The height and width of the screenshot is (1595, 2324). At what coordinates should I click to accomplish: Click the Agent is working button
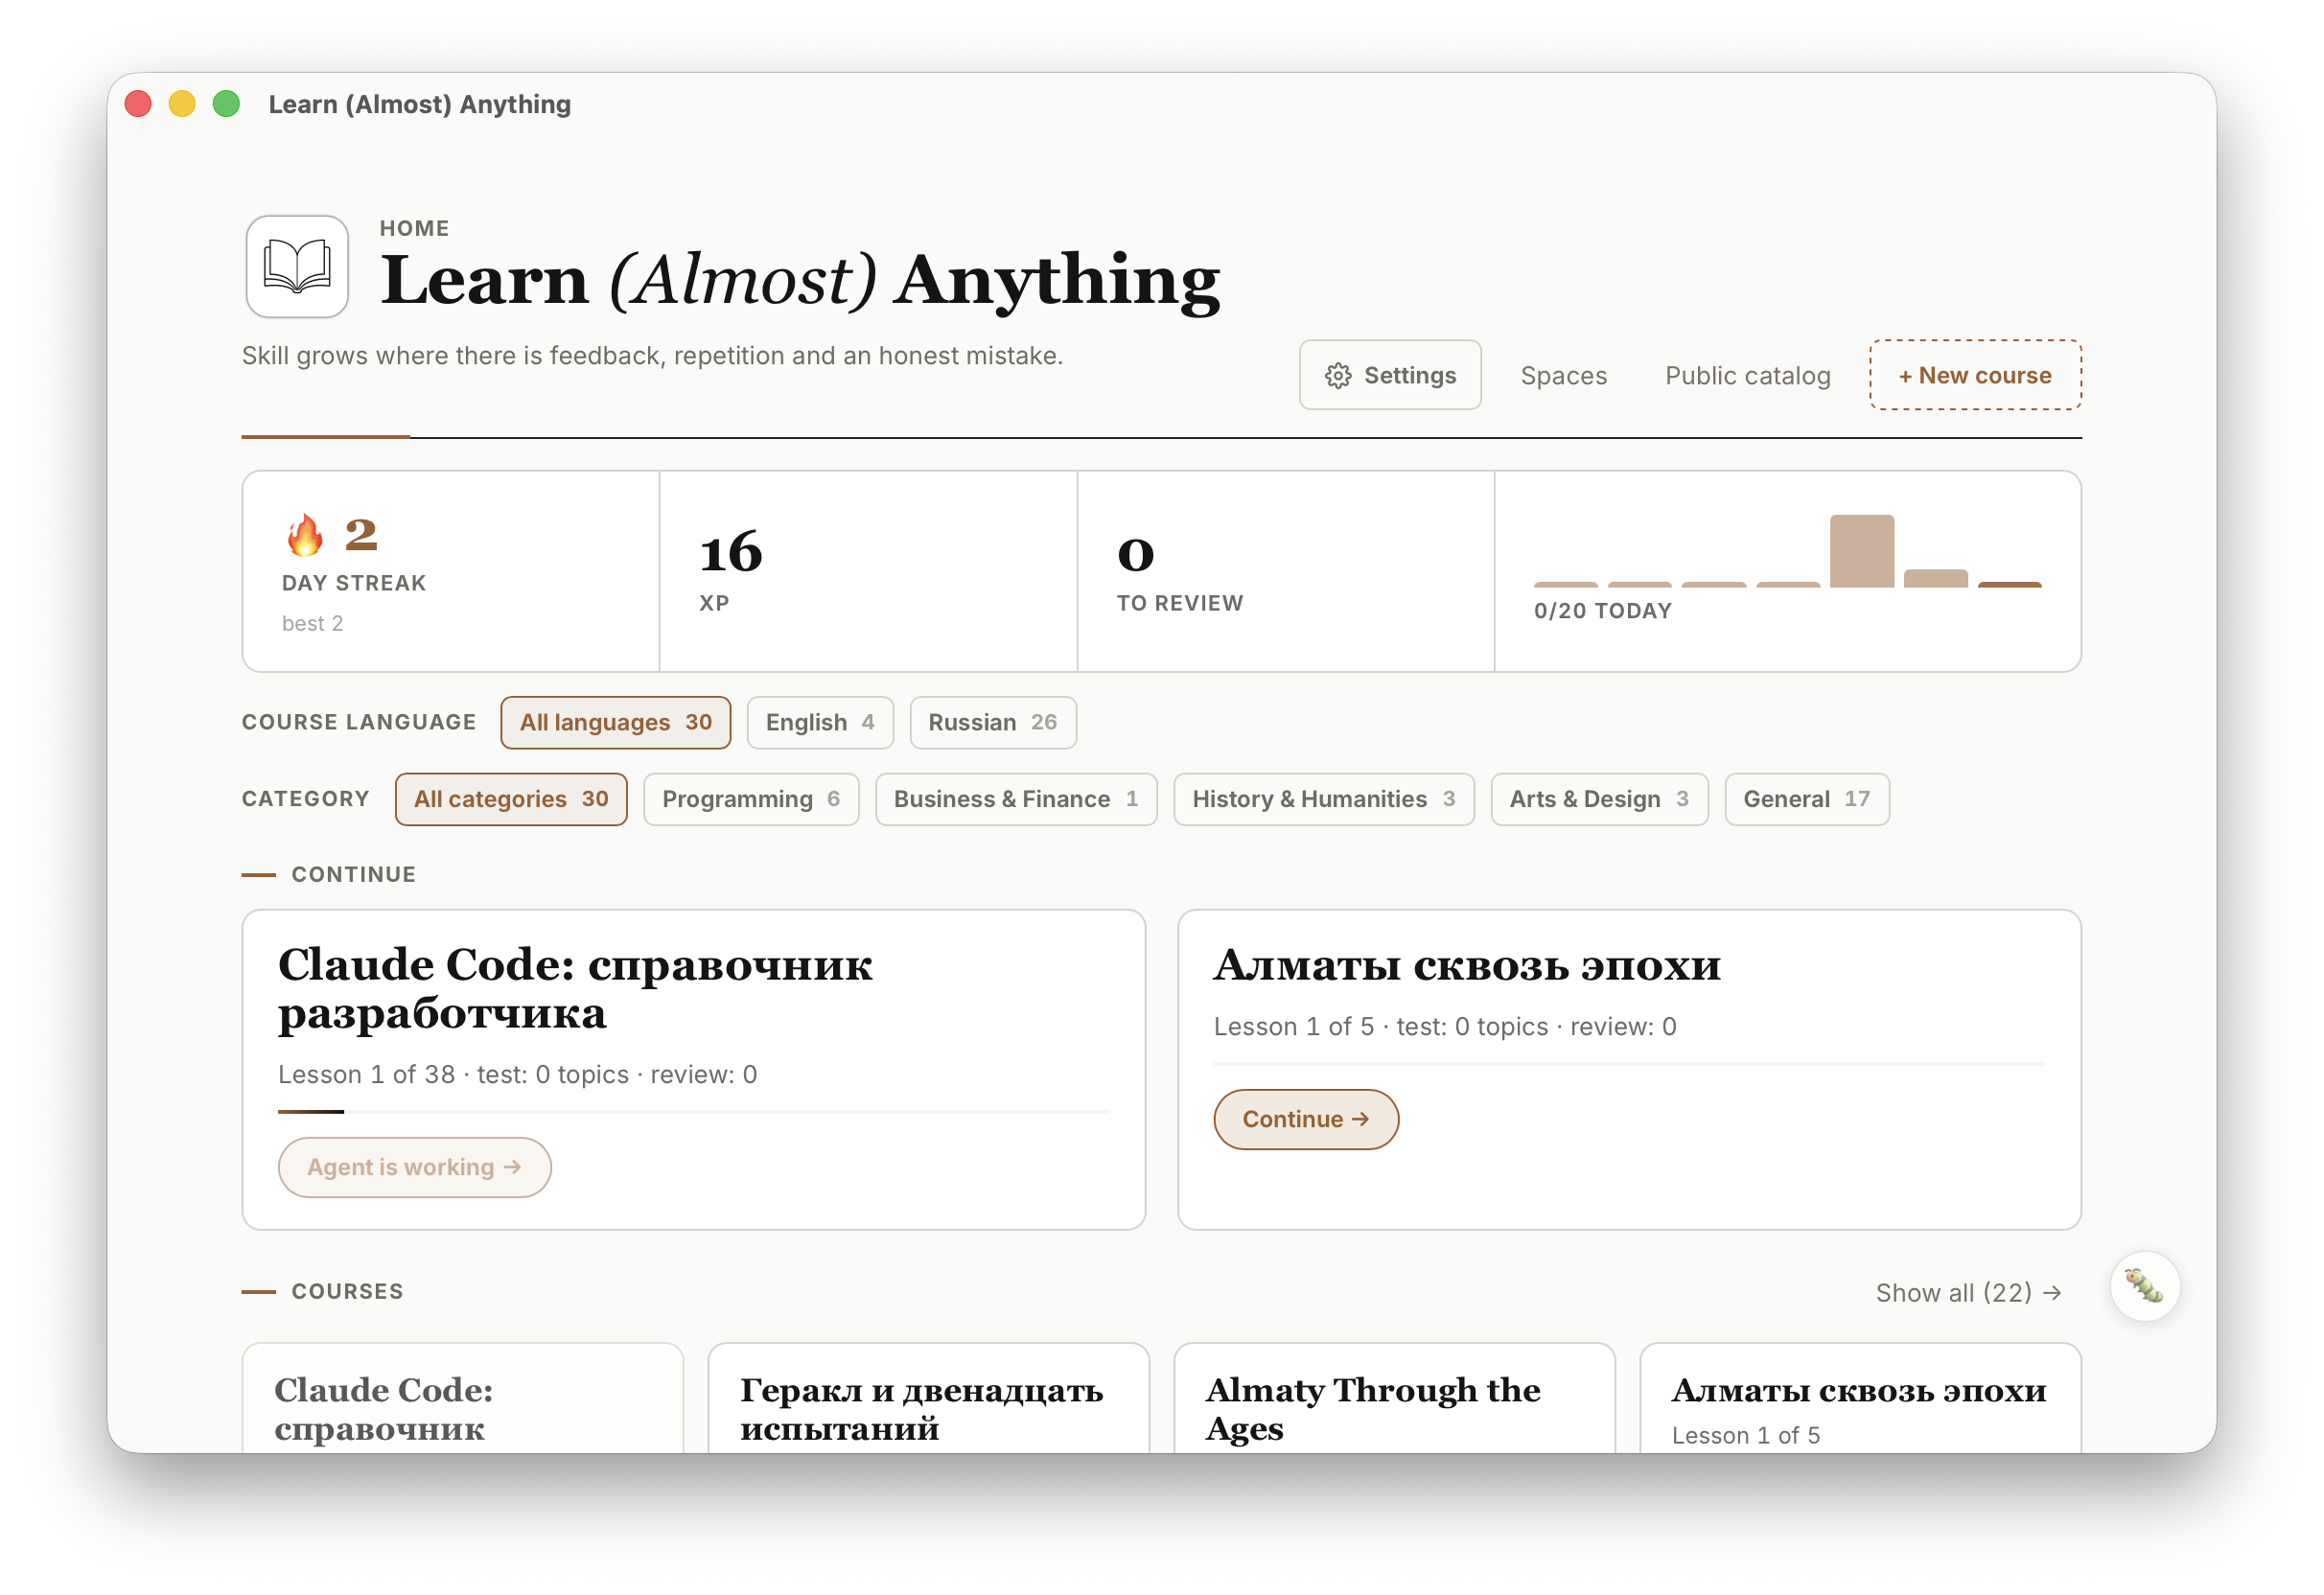[414, 1167]
